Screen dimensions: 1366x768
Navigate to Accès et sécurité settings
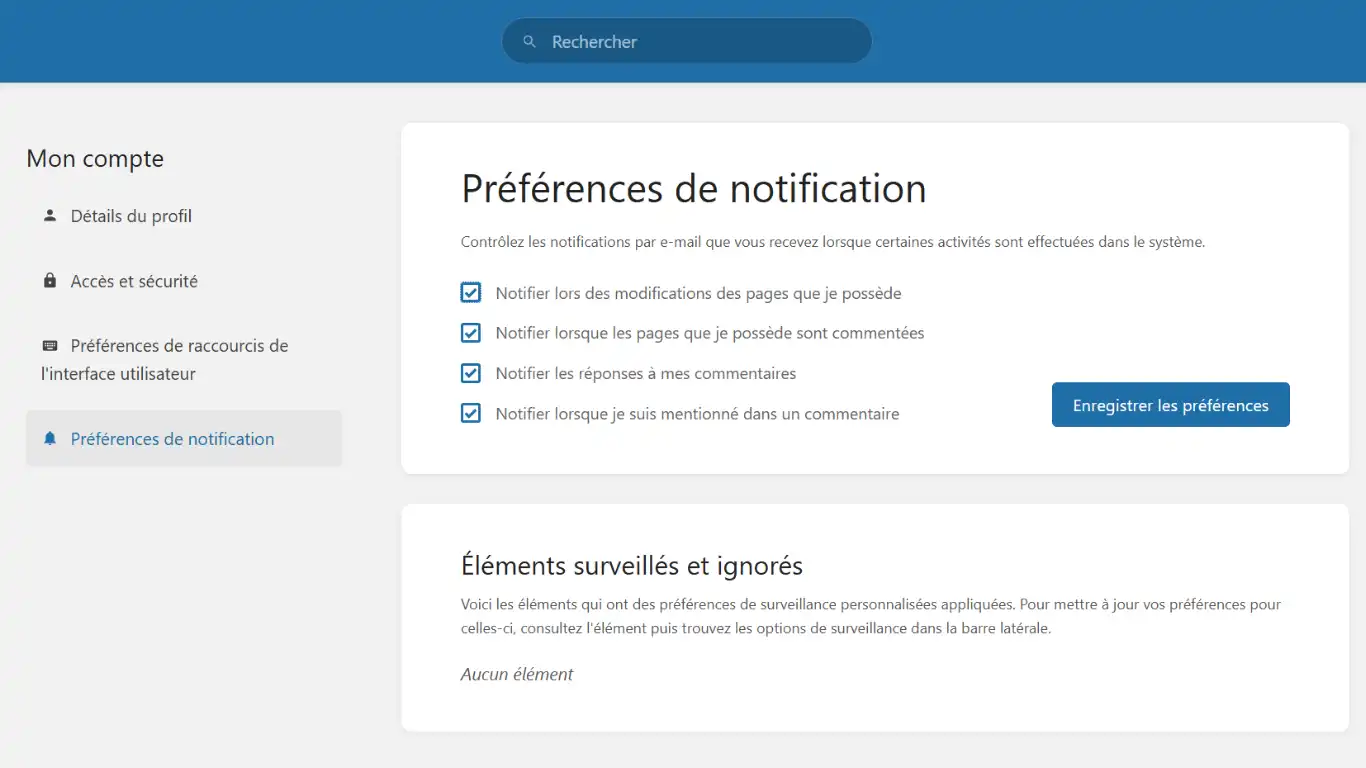[135, 280]
